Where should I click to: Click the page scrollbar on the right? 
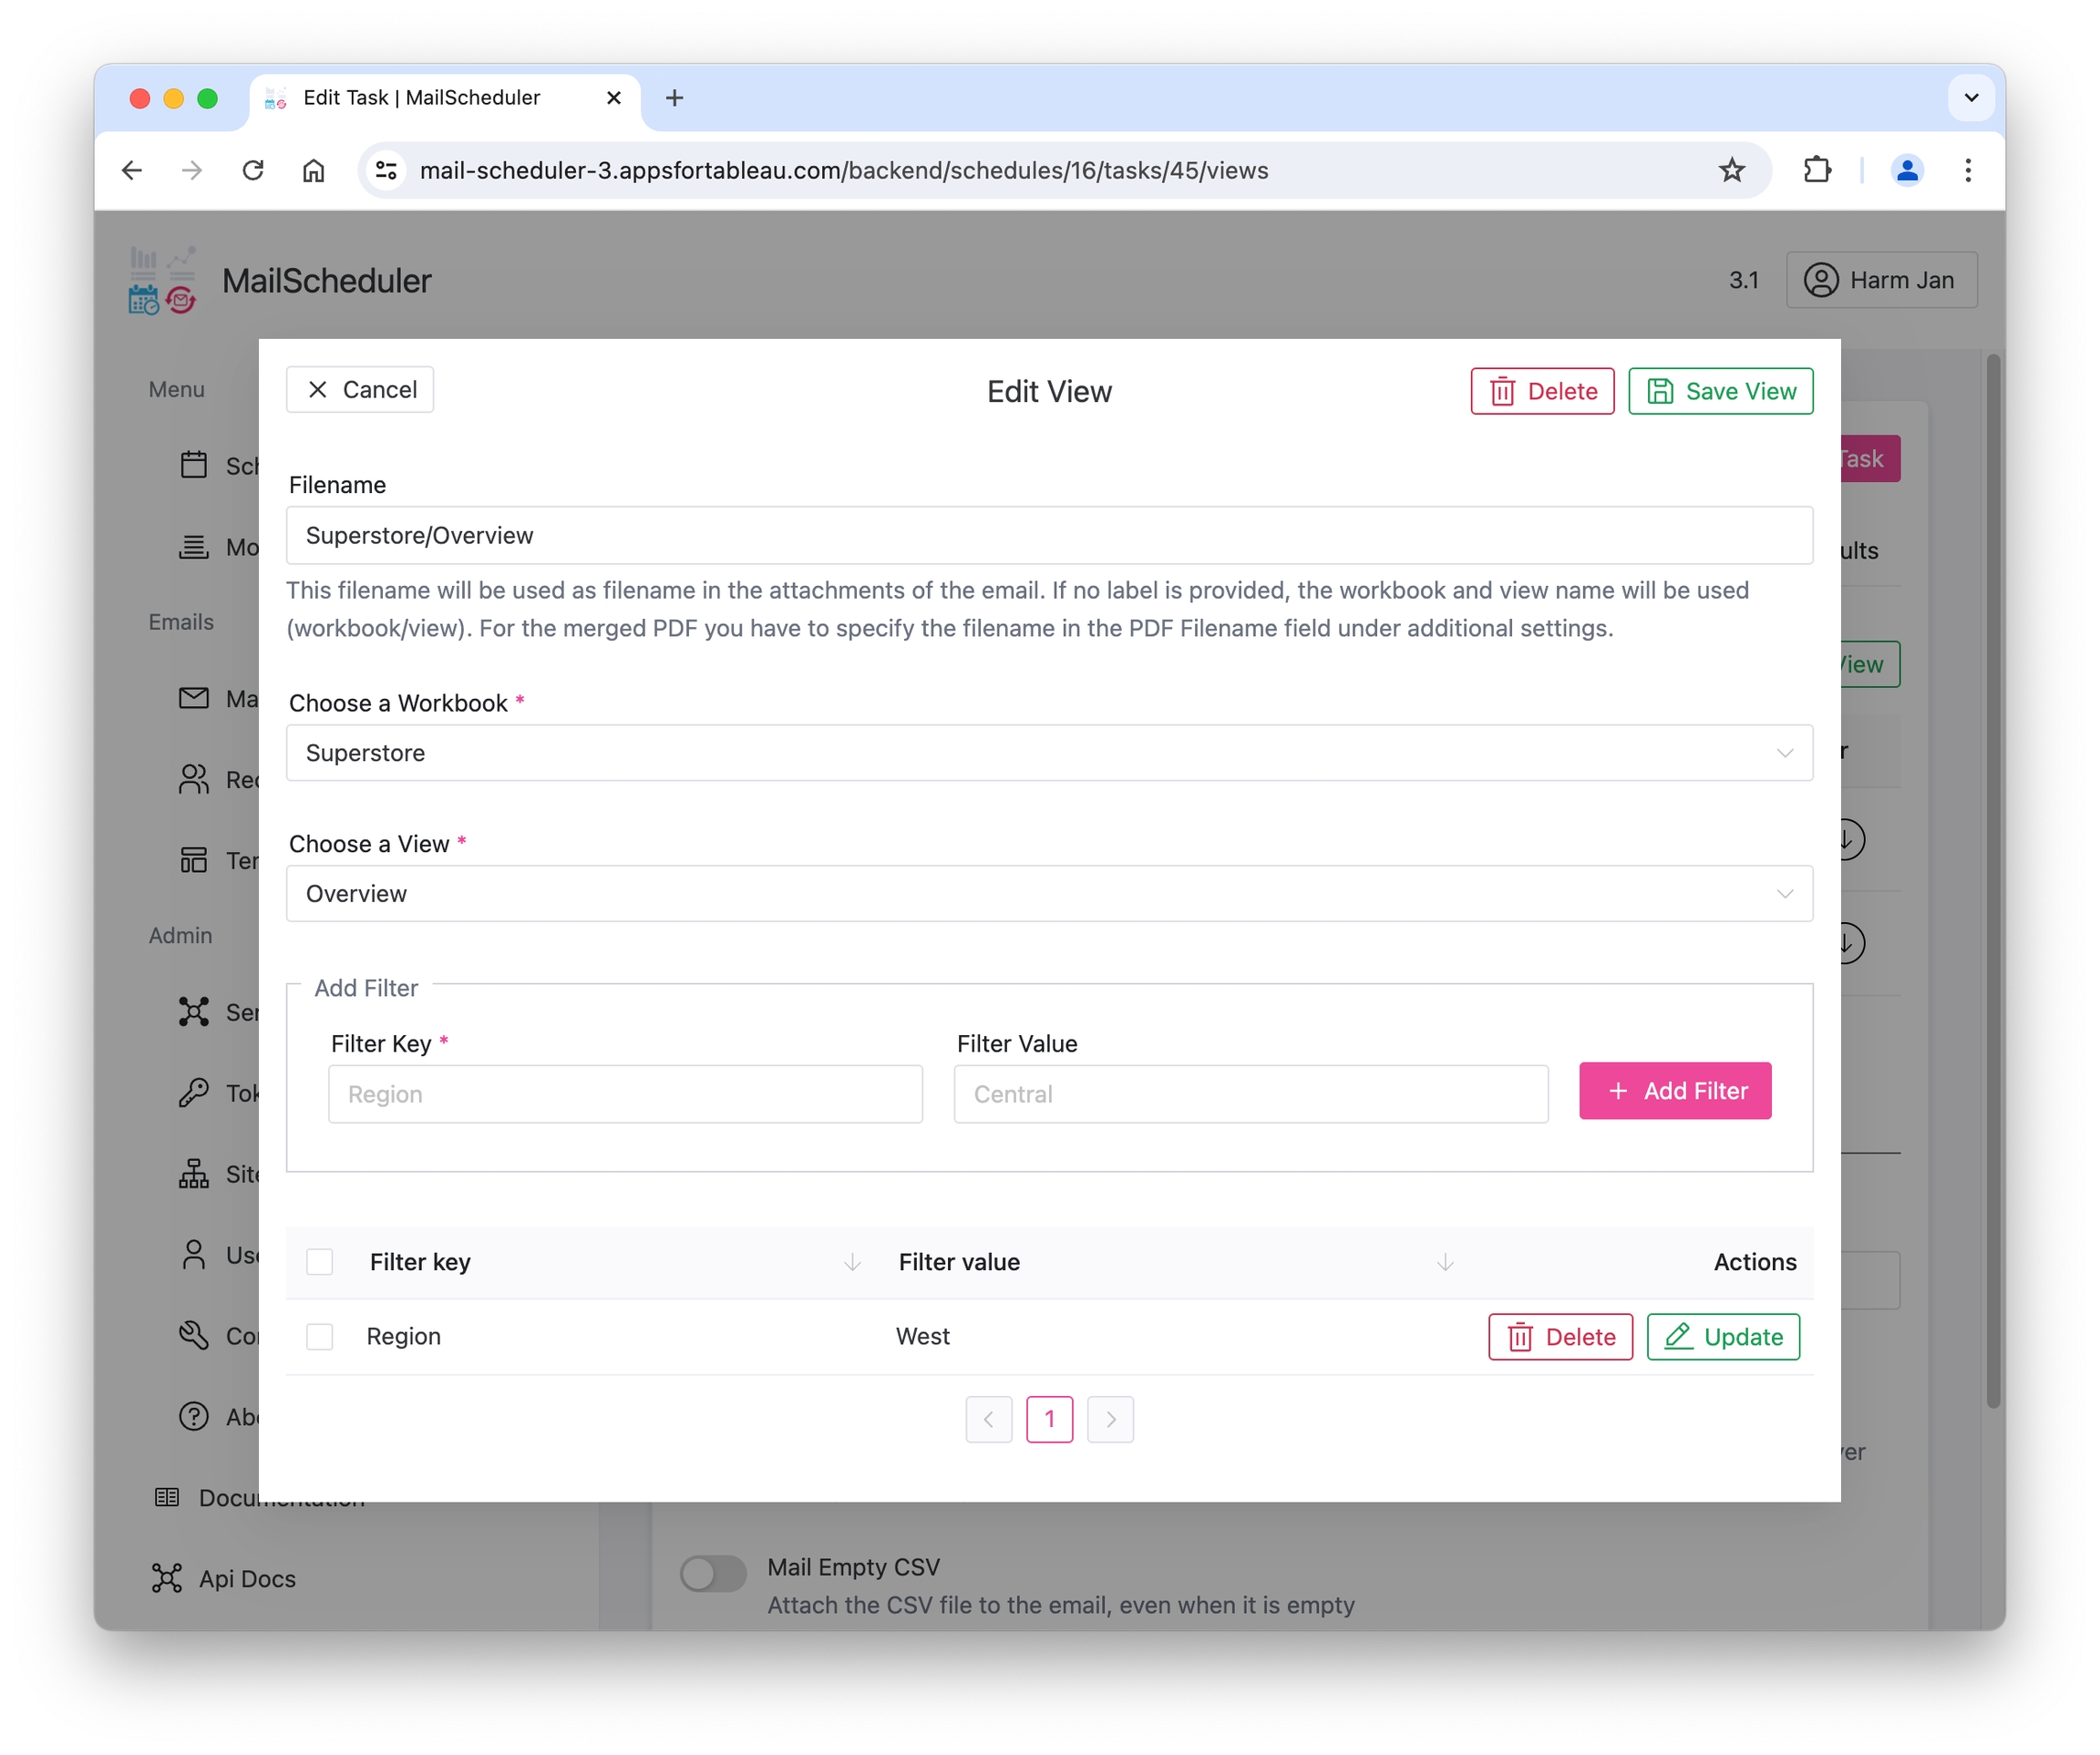1992,880
